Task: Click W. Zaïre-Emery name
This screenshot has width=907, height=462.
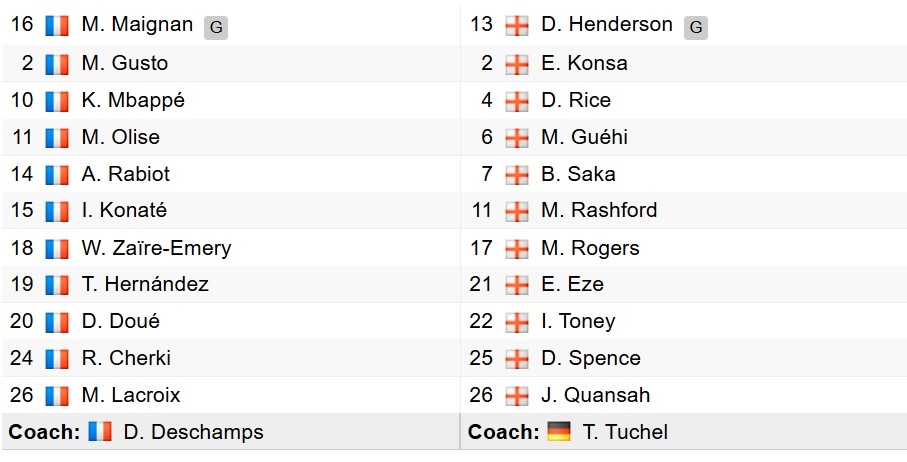Action: click(x=156, y=248)
